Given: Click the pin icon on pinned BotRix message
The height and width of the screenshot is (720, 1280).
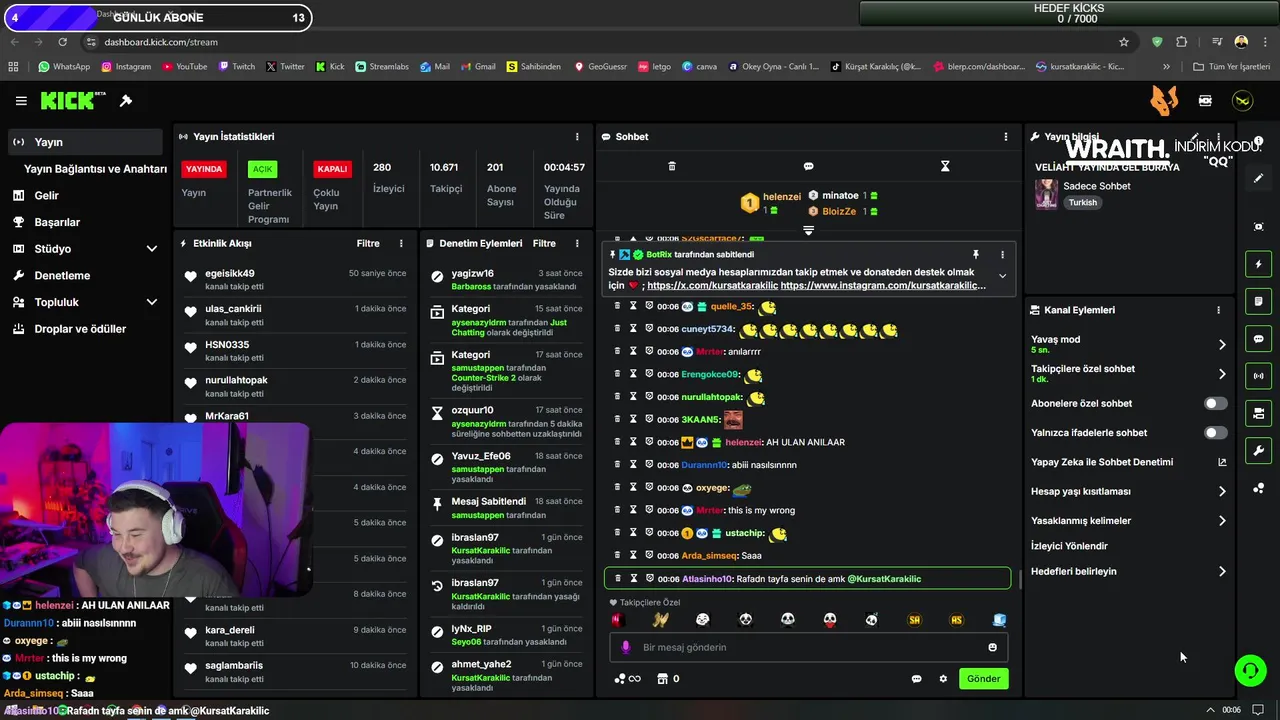Looking at the screenshot, I should [976, 255].
